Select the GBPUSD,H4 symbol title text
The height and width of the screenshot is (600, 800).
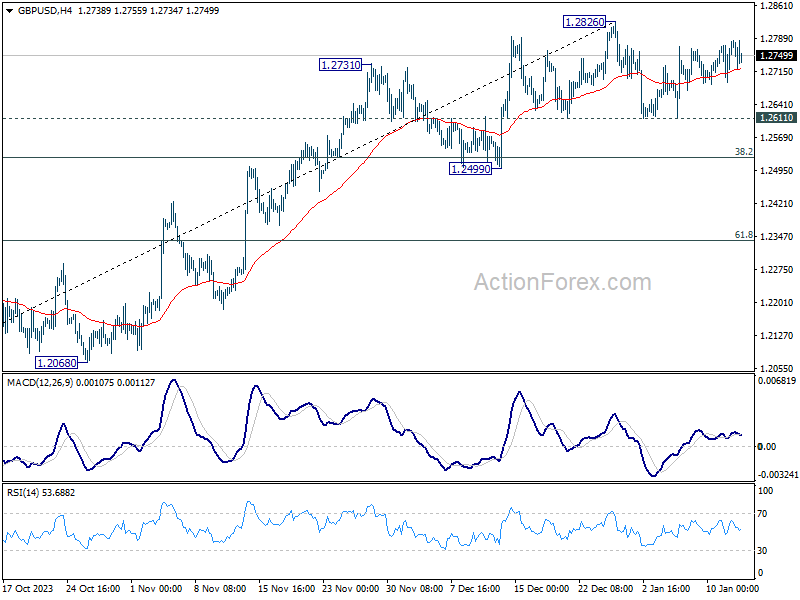point(45,11)
